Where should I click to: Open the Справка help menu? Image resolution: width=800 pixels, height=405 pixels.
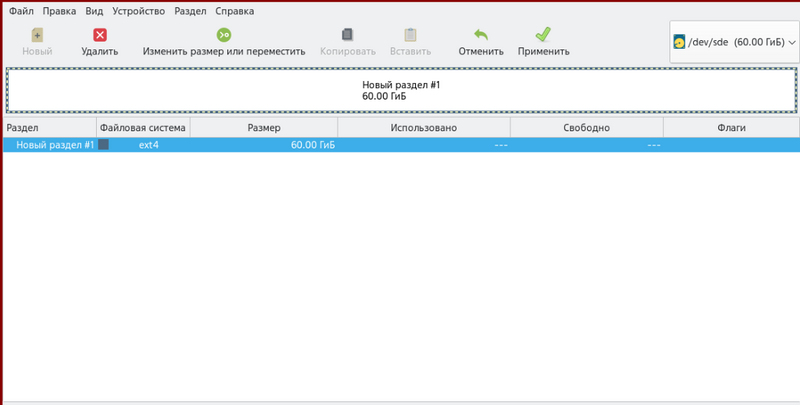[x=234, y=11]
